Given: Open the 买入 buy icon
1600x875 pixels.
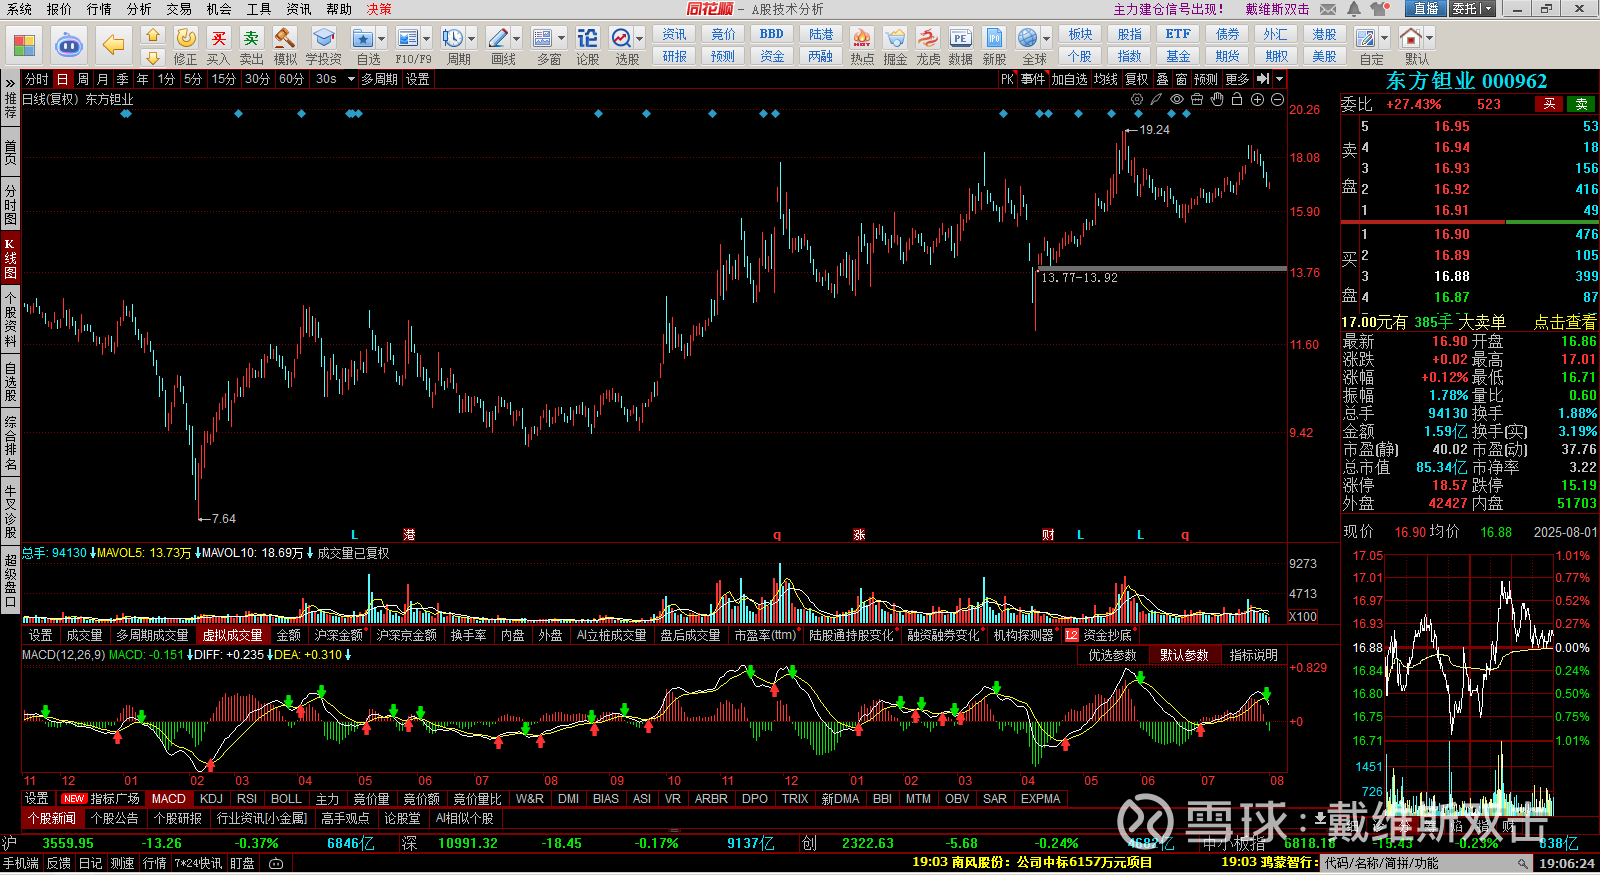Looking at the screenshot, I should coord(218,38).
